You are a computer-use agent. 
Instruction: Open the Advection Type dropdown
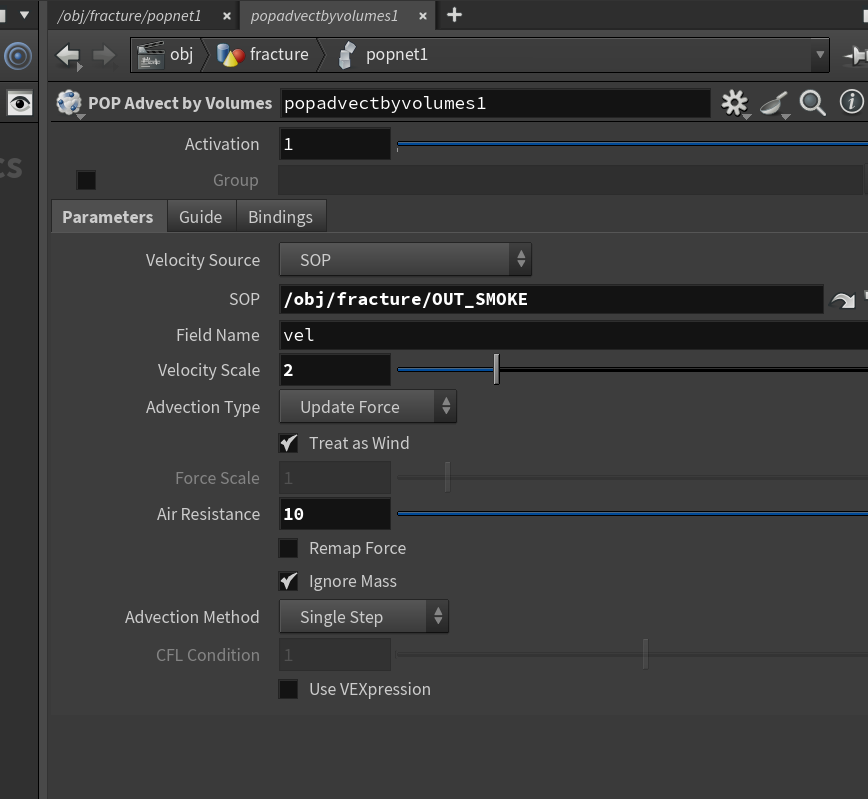pyautogui.click(x=368, y=407)
